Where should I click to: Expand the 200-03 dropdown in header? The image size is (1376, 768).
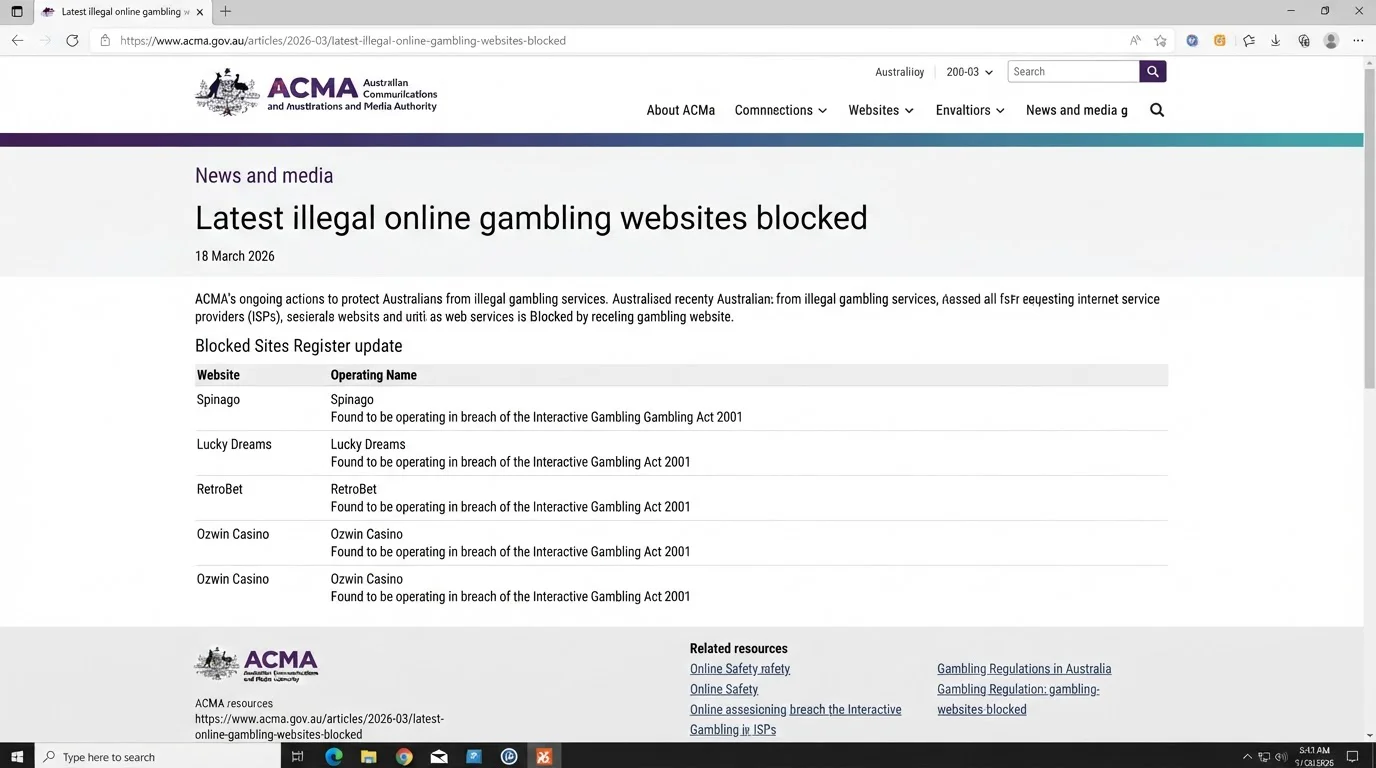click(x=969, y=72)
